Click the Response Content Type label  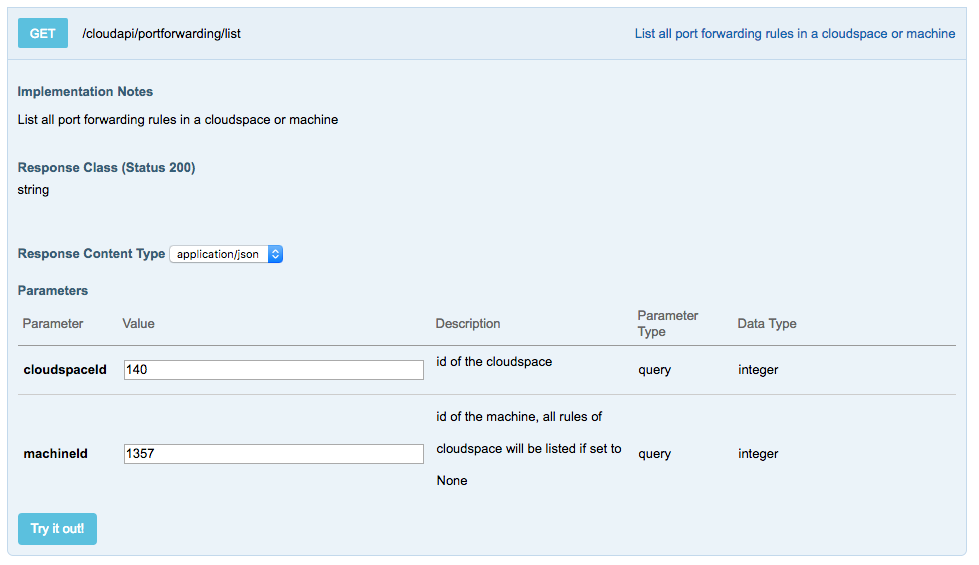tap(91, 254)
